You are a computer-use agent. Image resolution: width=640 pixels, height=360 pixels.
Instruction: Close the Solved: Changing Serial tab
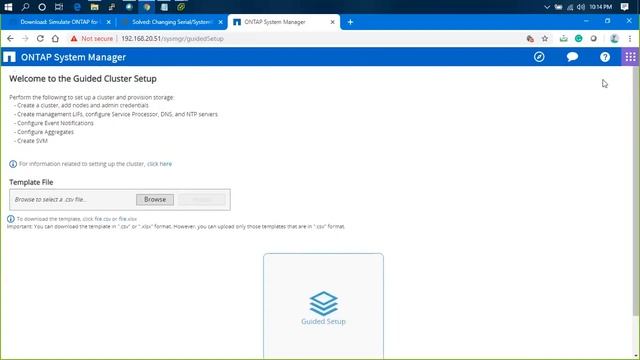pos(220,22)
